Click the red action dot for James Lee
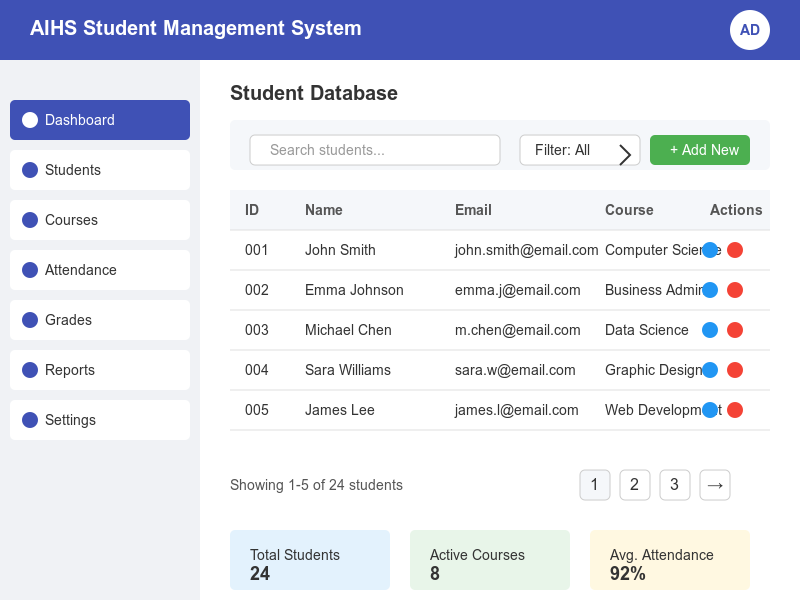 click(735, 410)
